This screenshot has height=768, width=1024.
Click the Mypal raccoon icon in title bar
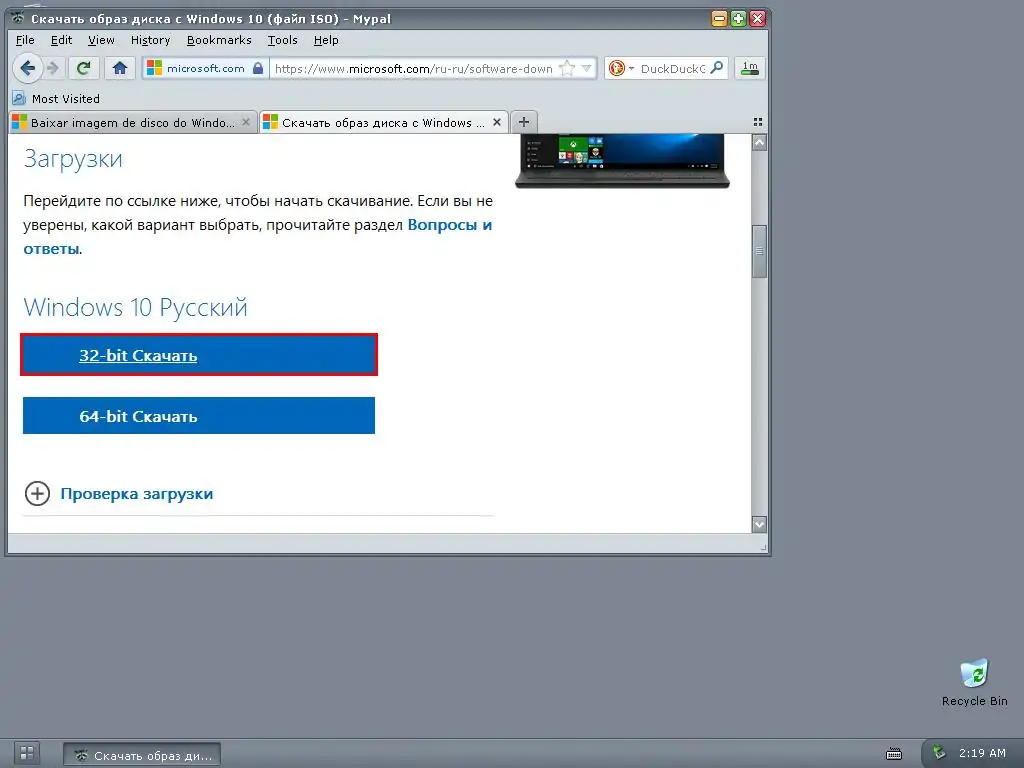(x=18, y=18)
